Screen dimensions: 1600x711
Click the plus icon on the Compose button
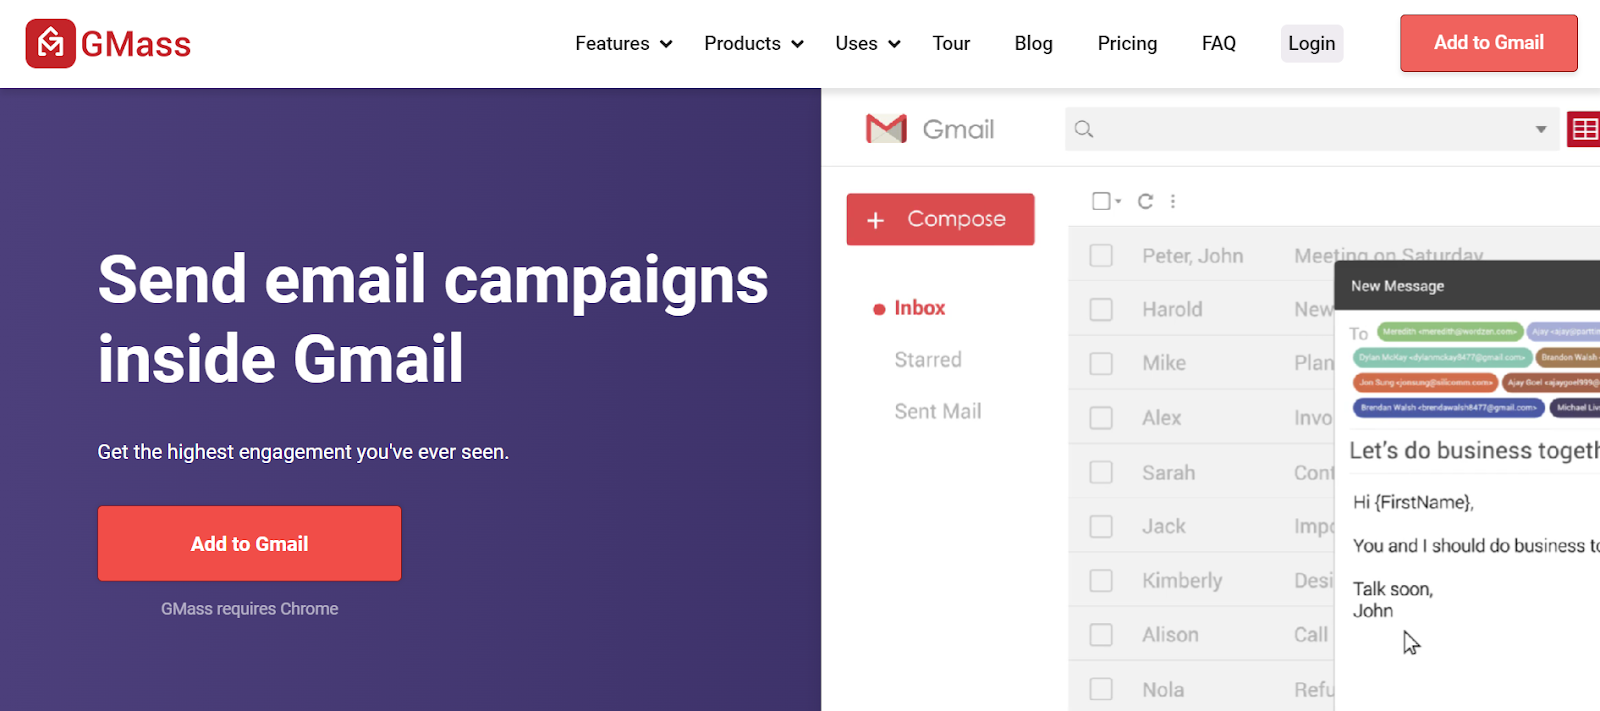coord(876,219)
